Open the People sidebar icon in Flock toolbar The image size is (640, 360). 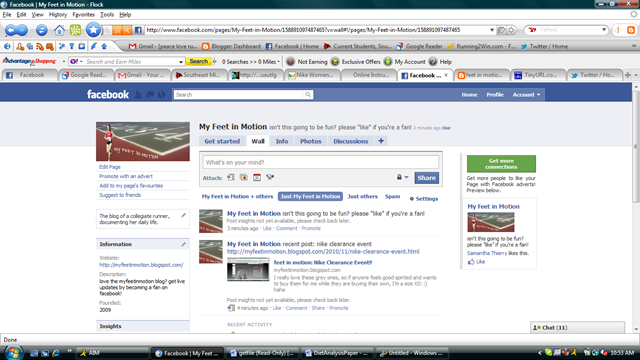tap(20, 47)
